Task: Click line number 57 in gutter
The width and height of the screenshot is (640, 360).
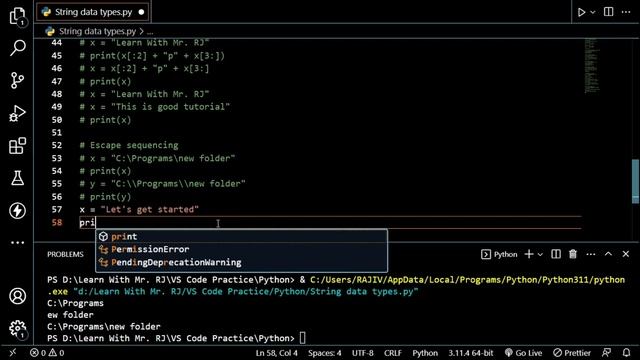Action: (x=57, y=209)
